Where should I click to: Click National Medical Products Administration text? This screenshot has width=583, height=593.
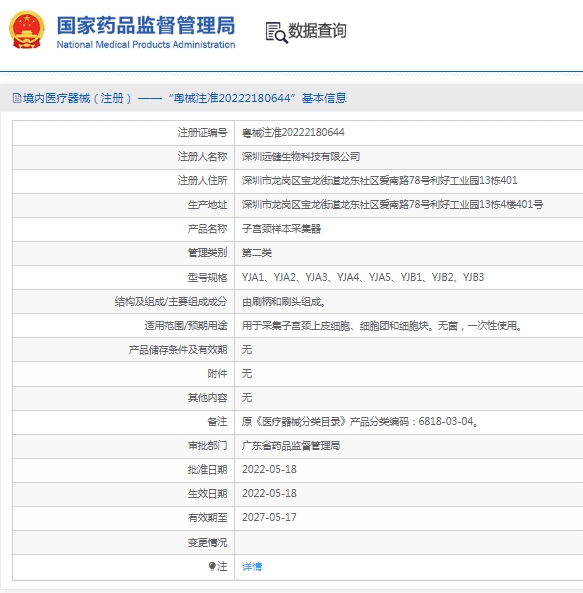(146, 45)
